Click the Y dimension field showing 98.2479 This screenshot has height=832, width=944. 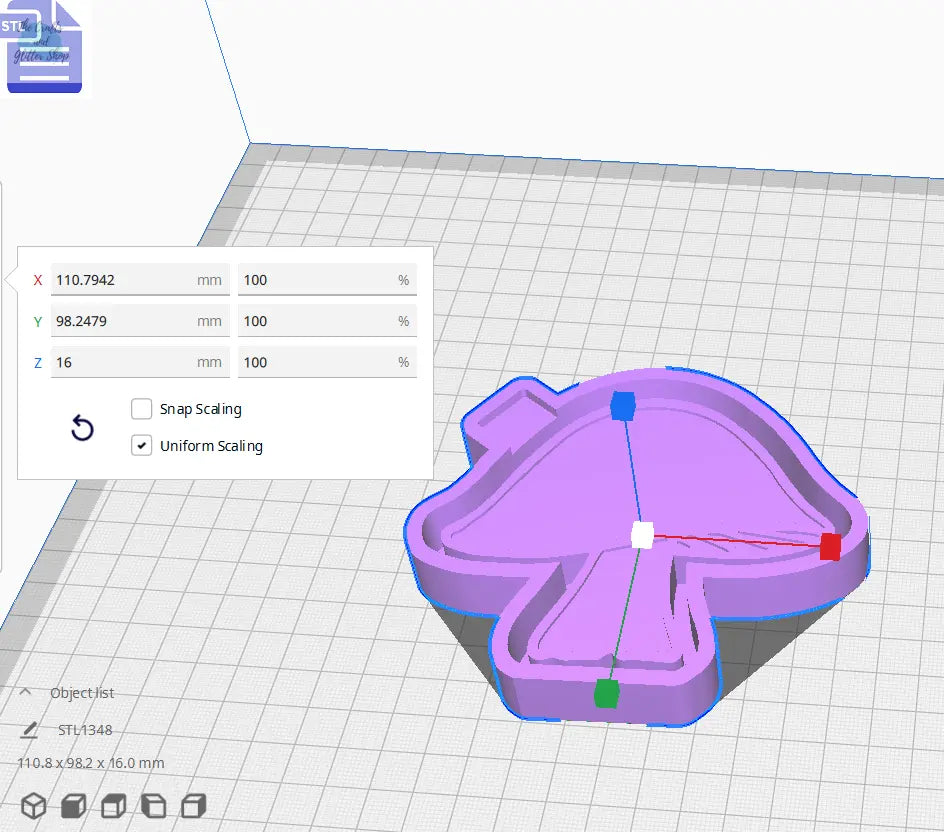click(130, 320)
